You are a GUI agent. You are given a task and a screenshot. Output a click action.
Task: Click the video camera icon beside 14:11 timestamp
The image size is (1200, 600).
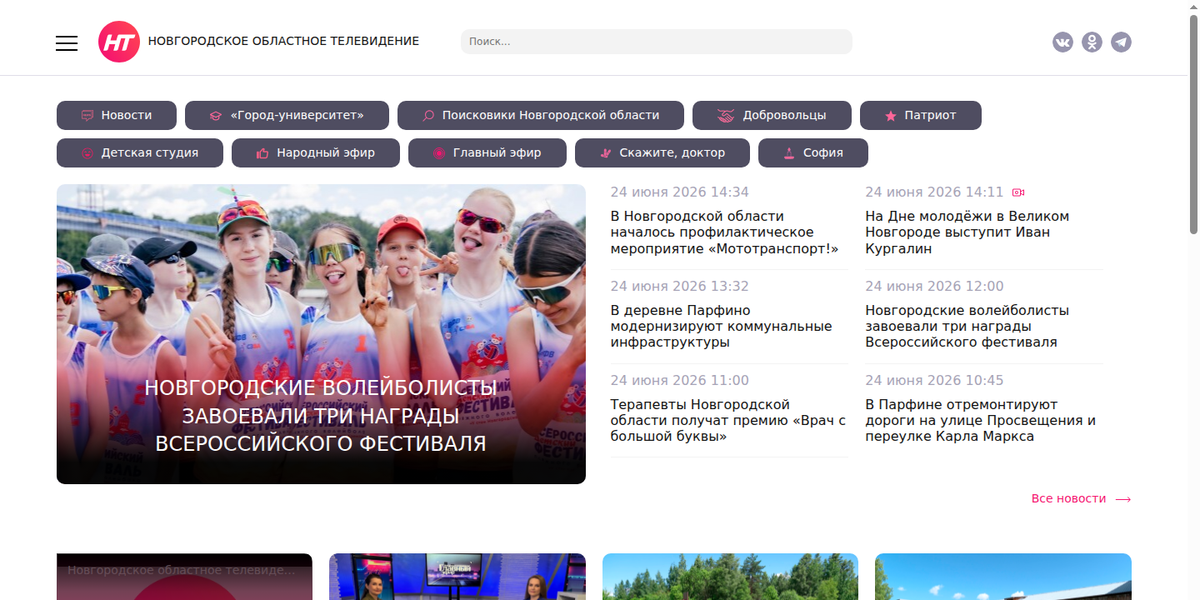click(1018, 192)
